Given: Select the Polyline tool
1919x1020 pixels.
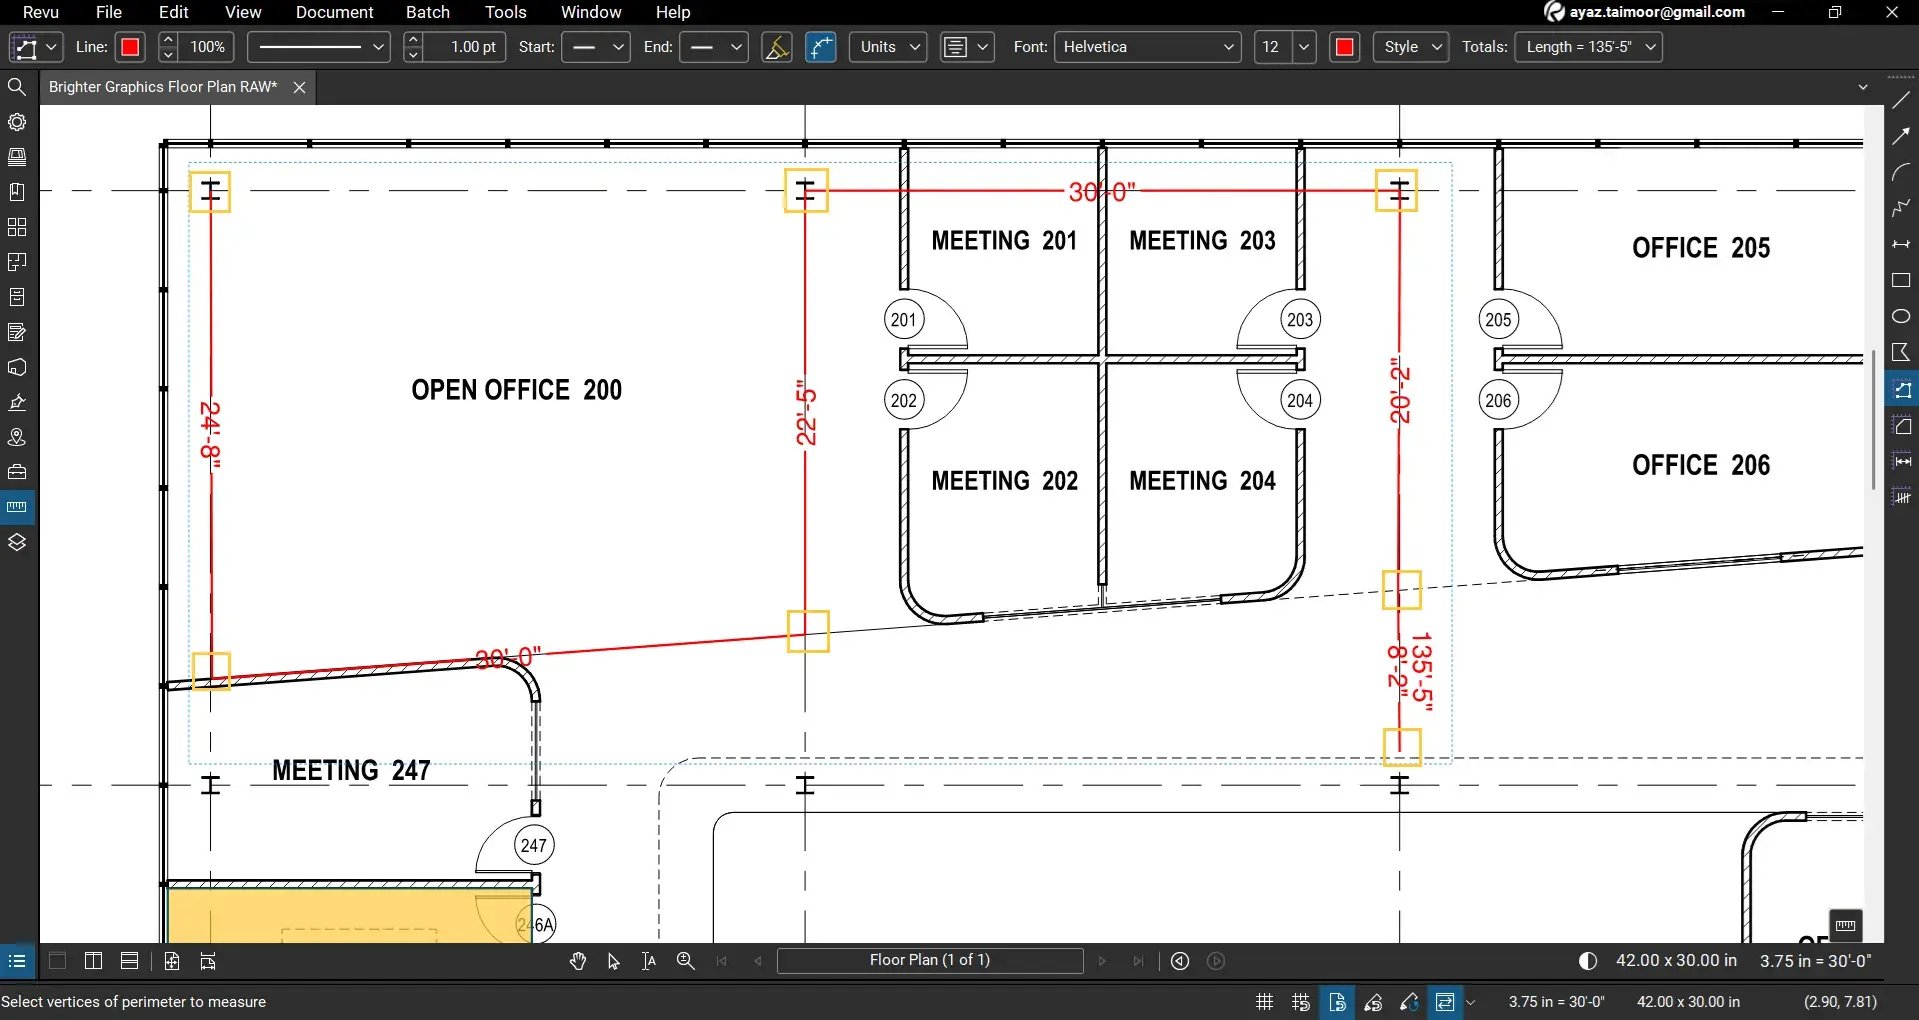Looking at the screenshot, I should click(1901, 207).
